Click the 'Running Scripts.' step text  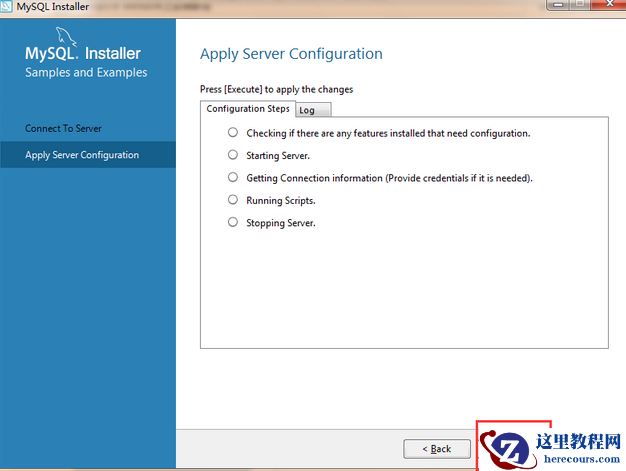[x=281, y=200]
